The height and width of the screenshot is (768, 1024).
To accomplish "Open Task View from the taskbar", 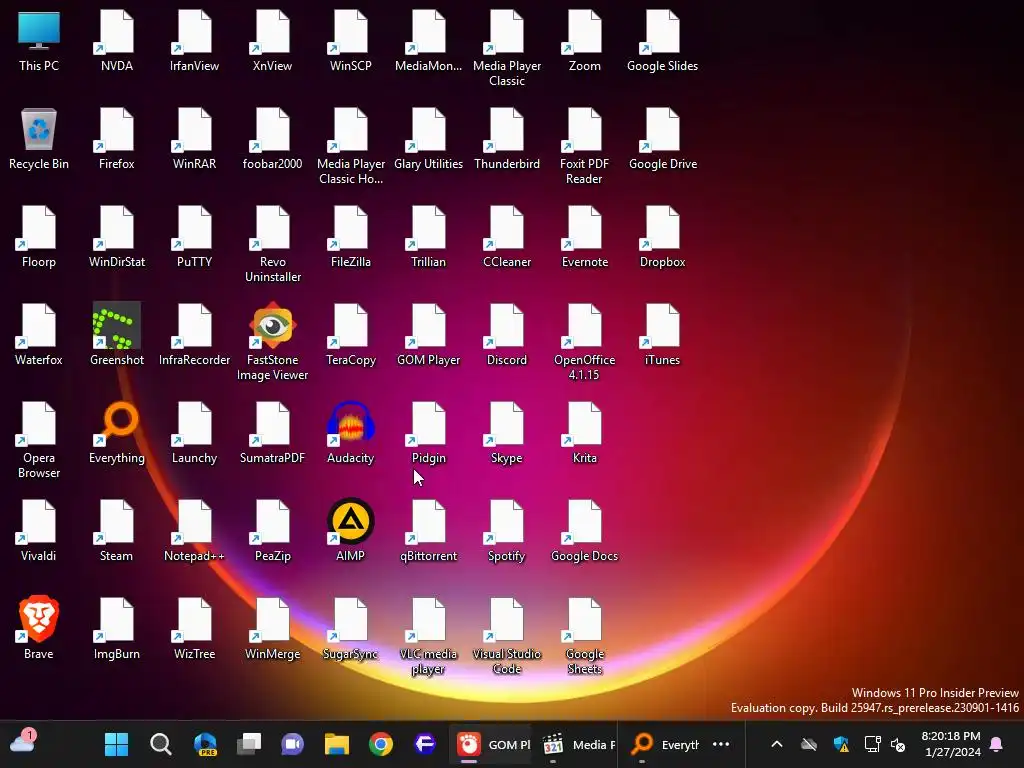I will coord(249,744).
